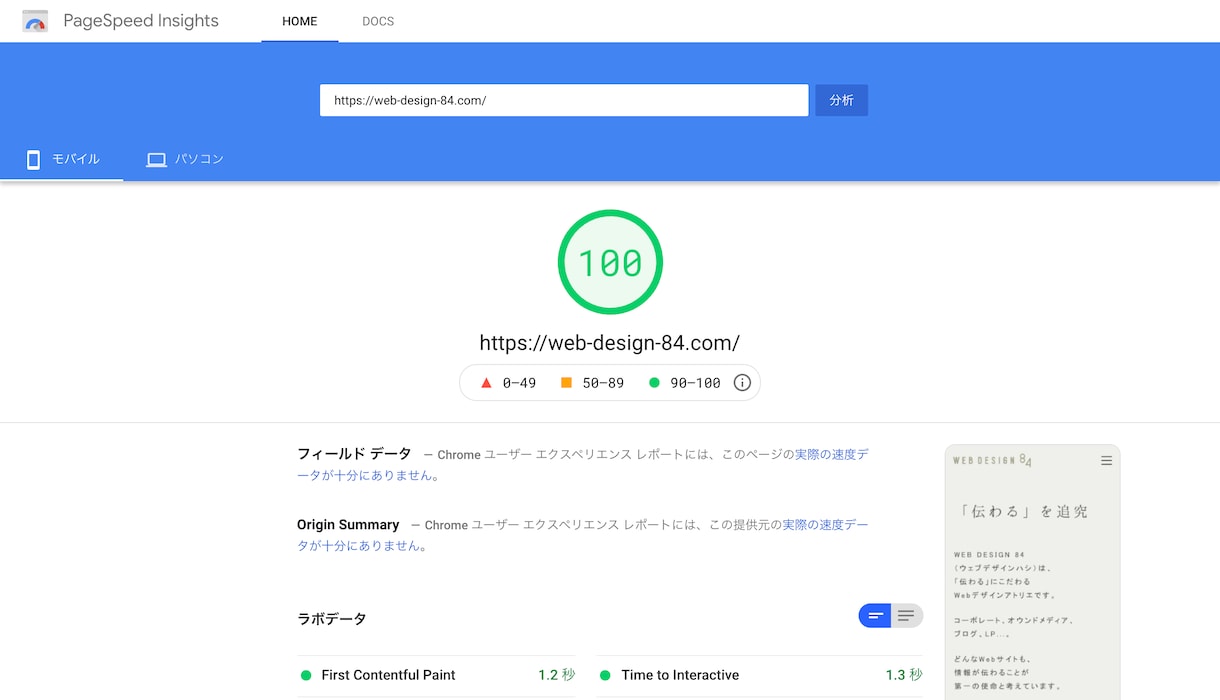Click the mobile page screenshot thumbnail
The width and height of the screenshot is (1220, 700).
(x=1032, y=572)
